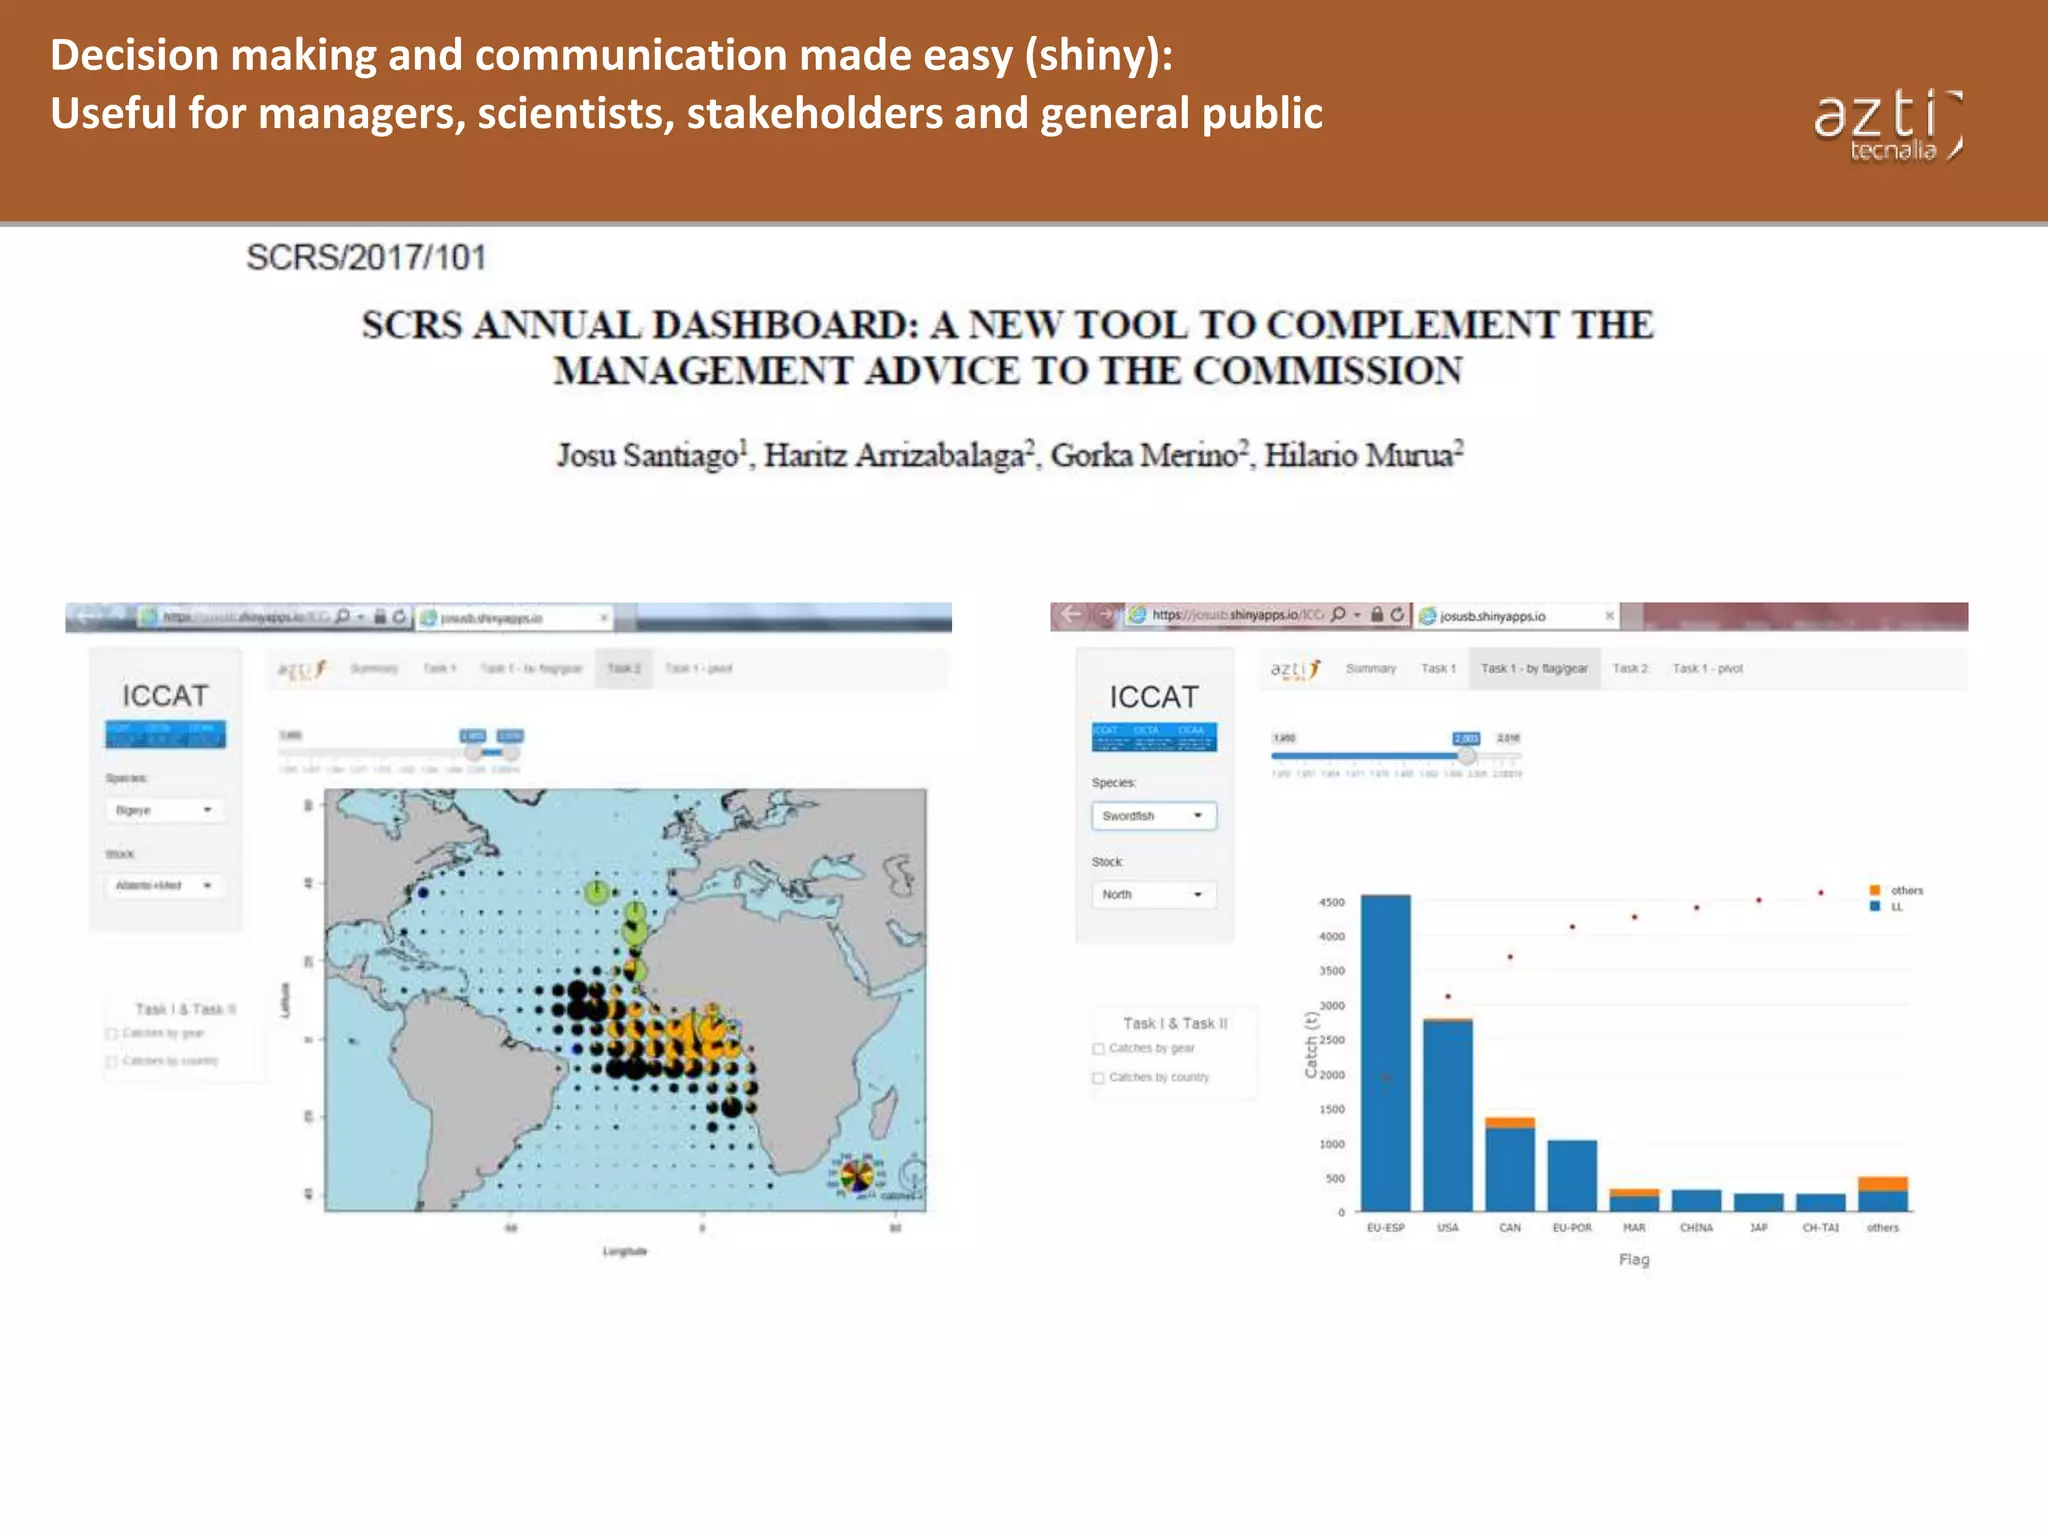Click the orange 'others' legend swatch
2048x1536 pixels.
tap(1875, 890)
